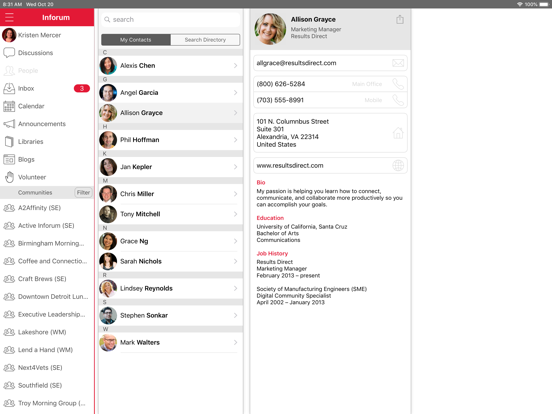Viewport: 552px width, 414px height.
Task: Open Active Inforum (SE) community
Action: (47, 226)
